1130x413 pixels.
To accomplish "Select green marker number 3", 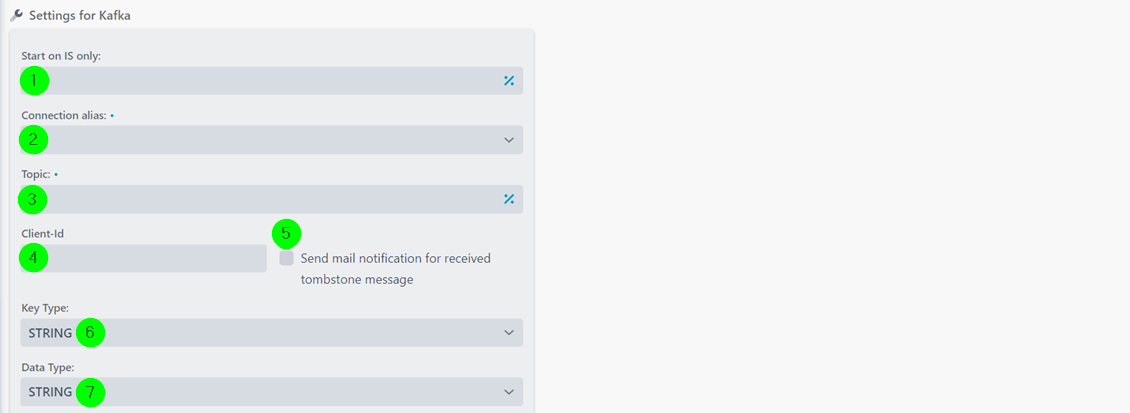I will [32, 200].
